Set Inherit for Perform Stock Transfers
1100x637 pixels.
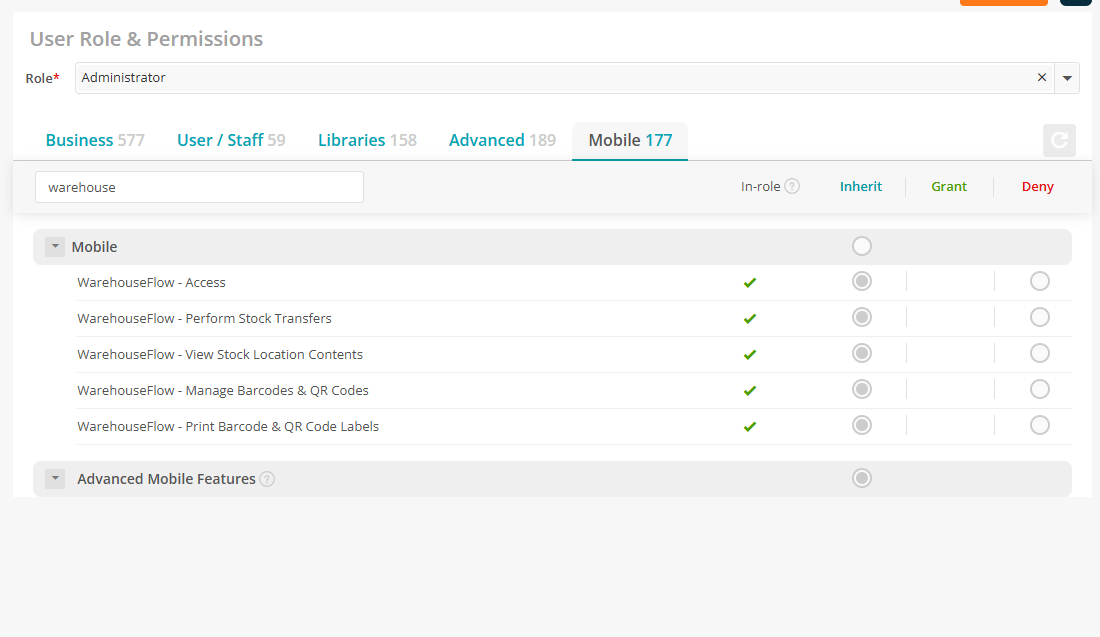pyautogui.click(x=861, y=317)
